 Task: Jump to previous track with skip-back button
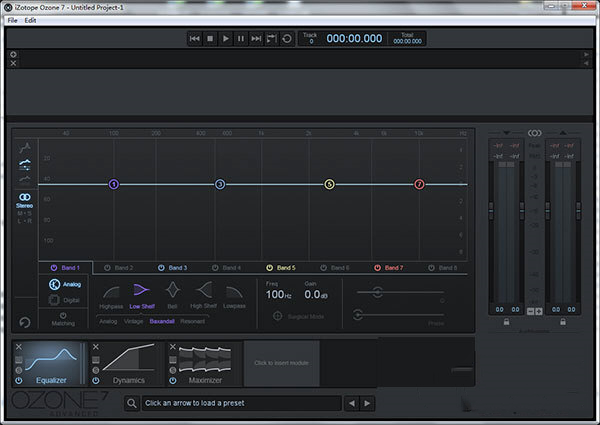195,39
